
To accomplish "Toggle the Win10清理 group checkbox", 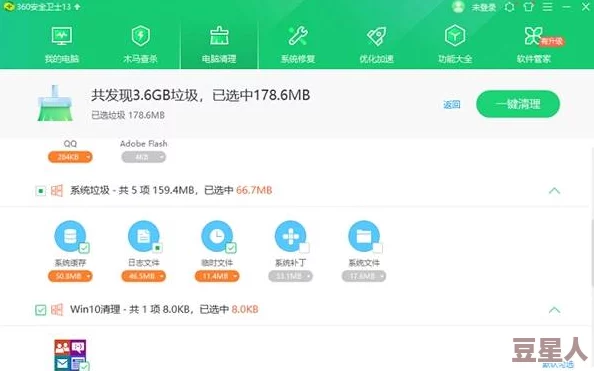I will point(41,310).
